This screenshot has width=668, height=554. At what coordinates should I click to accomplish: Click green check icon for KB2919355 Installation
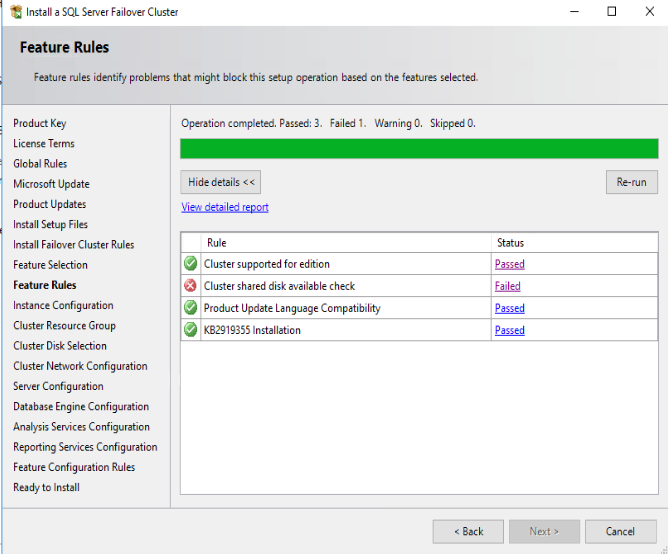coord(190,330)
